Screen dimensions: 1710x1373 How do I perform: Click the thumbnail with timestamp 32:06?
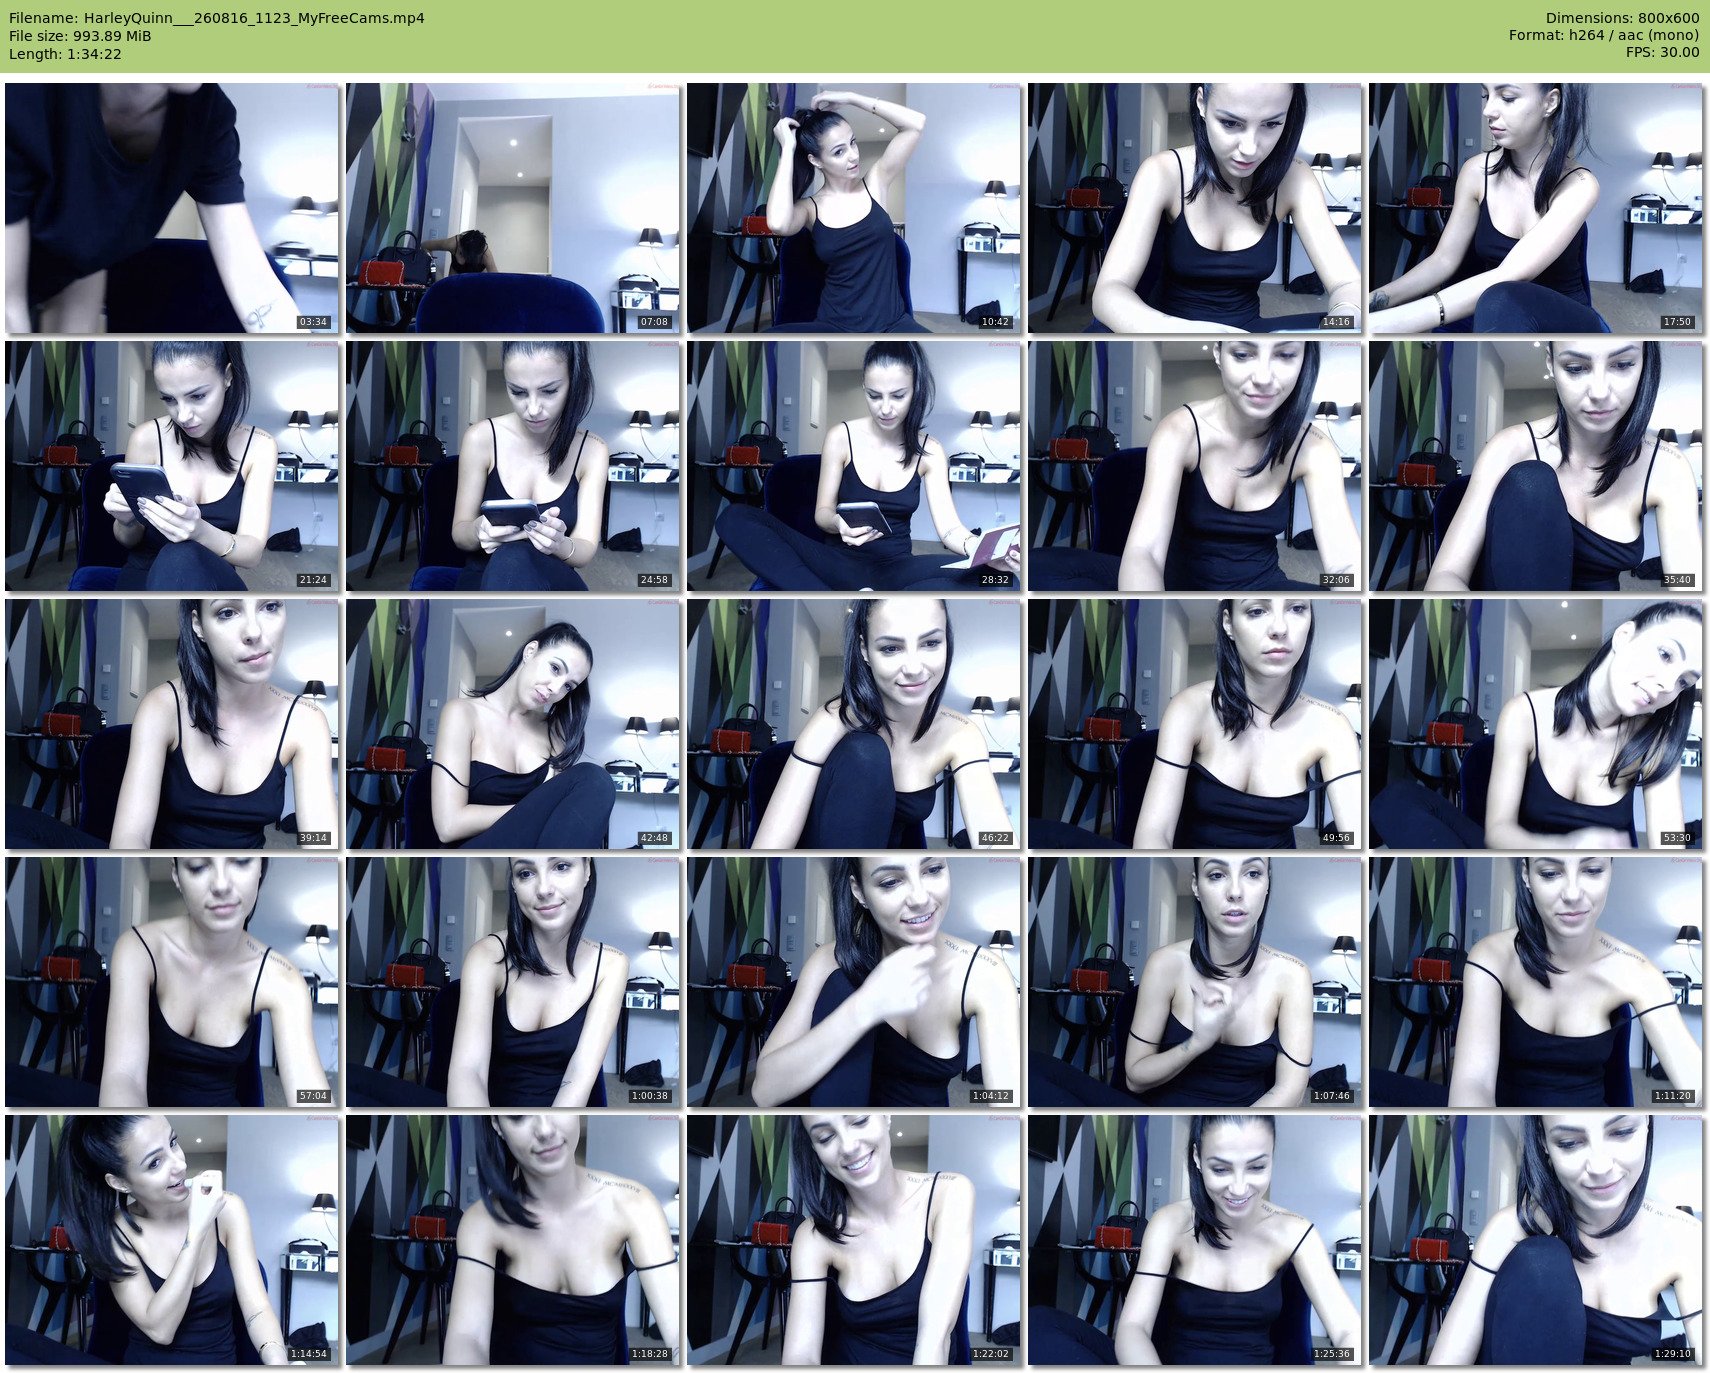click(x=1195, y=466)
